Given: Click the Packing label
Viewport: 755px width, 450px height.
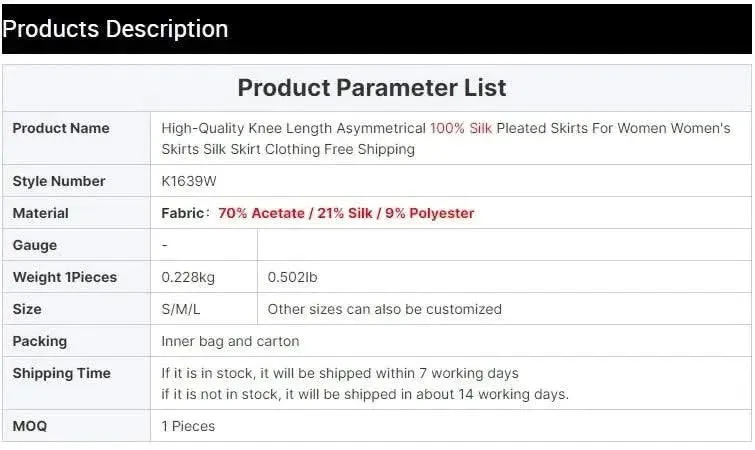Looking at the screenshot, I should (x=39, y=341).
